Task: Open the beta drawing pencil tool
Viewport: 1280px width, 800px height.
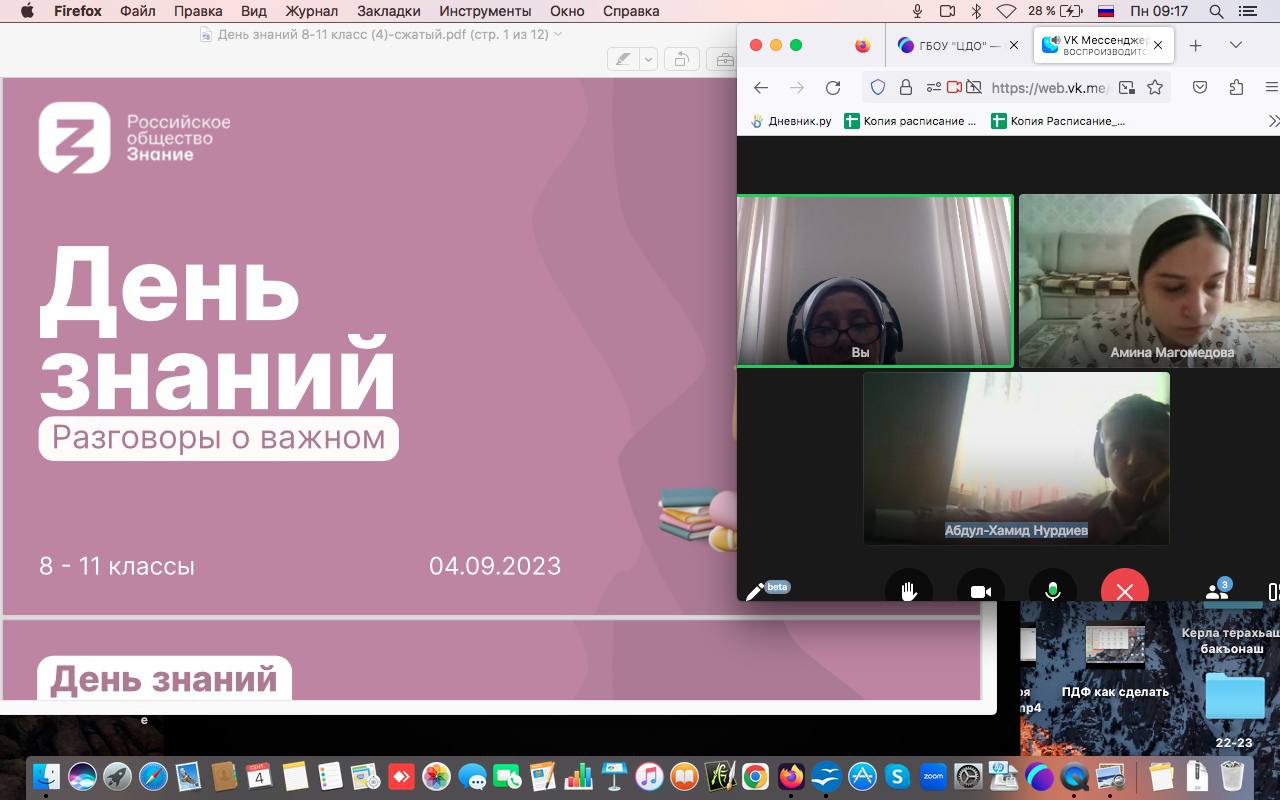Action: [755, 591]
